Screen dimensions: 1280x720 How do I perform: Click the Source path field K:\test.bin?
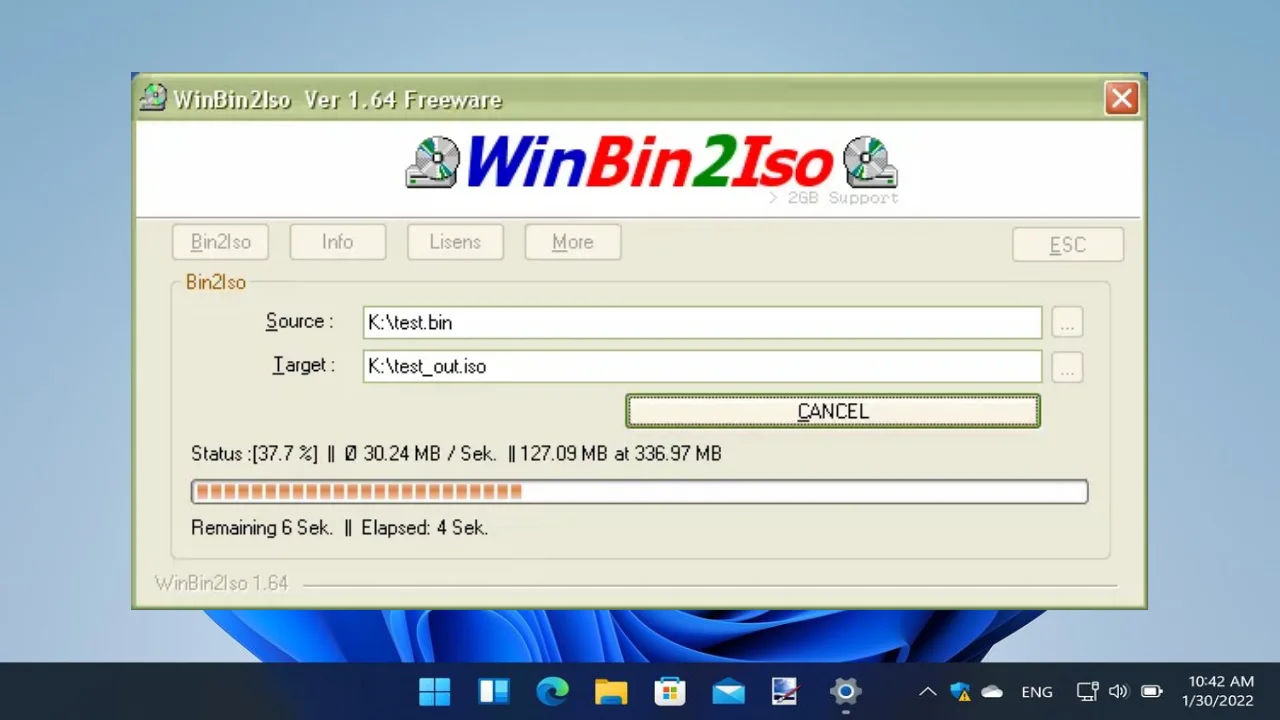point(702,322)
